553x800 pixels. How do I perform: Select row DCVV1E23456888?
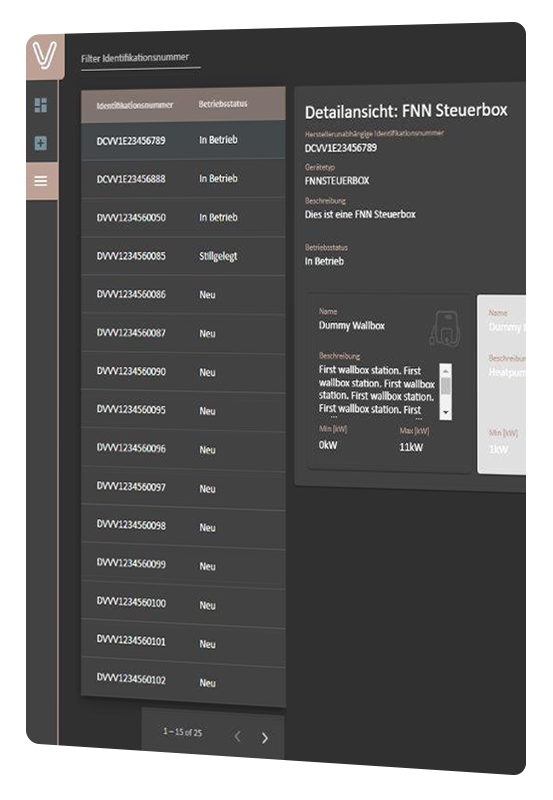[x=183, y=179]
